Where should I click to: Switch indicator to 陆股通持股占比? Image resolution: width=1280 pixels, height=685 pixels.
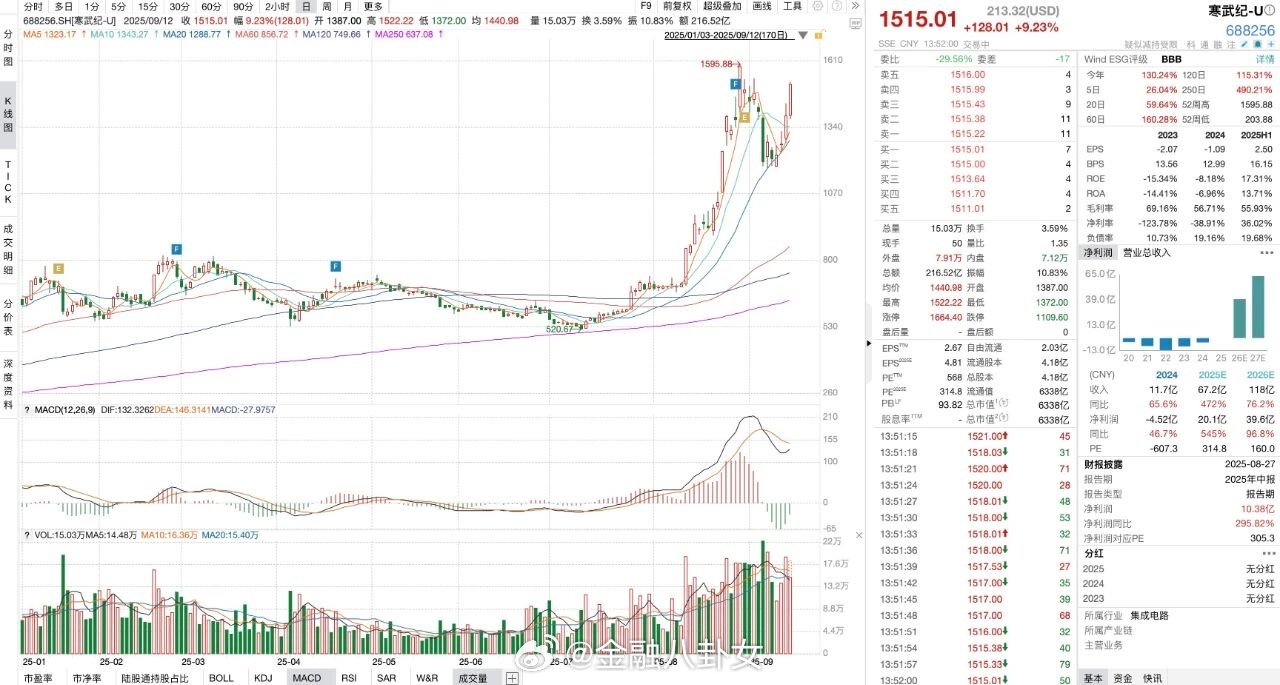pos(155,678)
